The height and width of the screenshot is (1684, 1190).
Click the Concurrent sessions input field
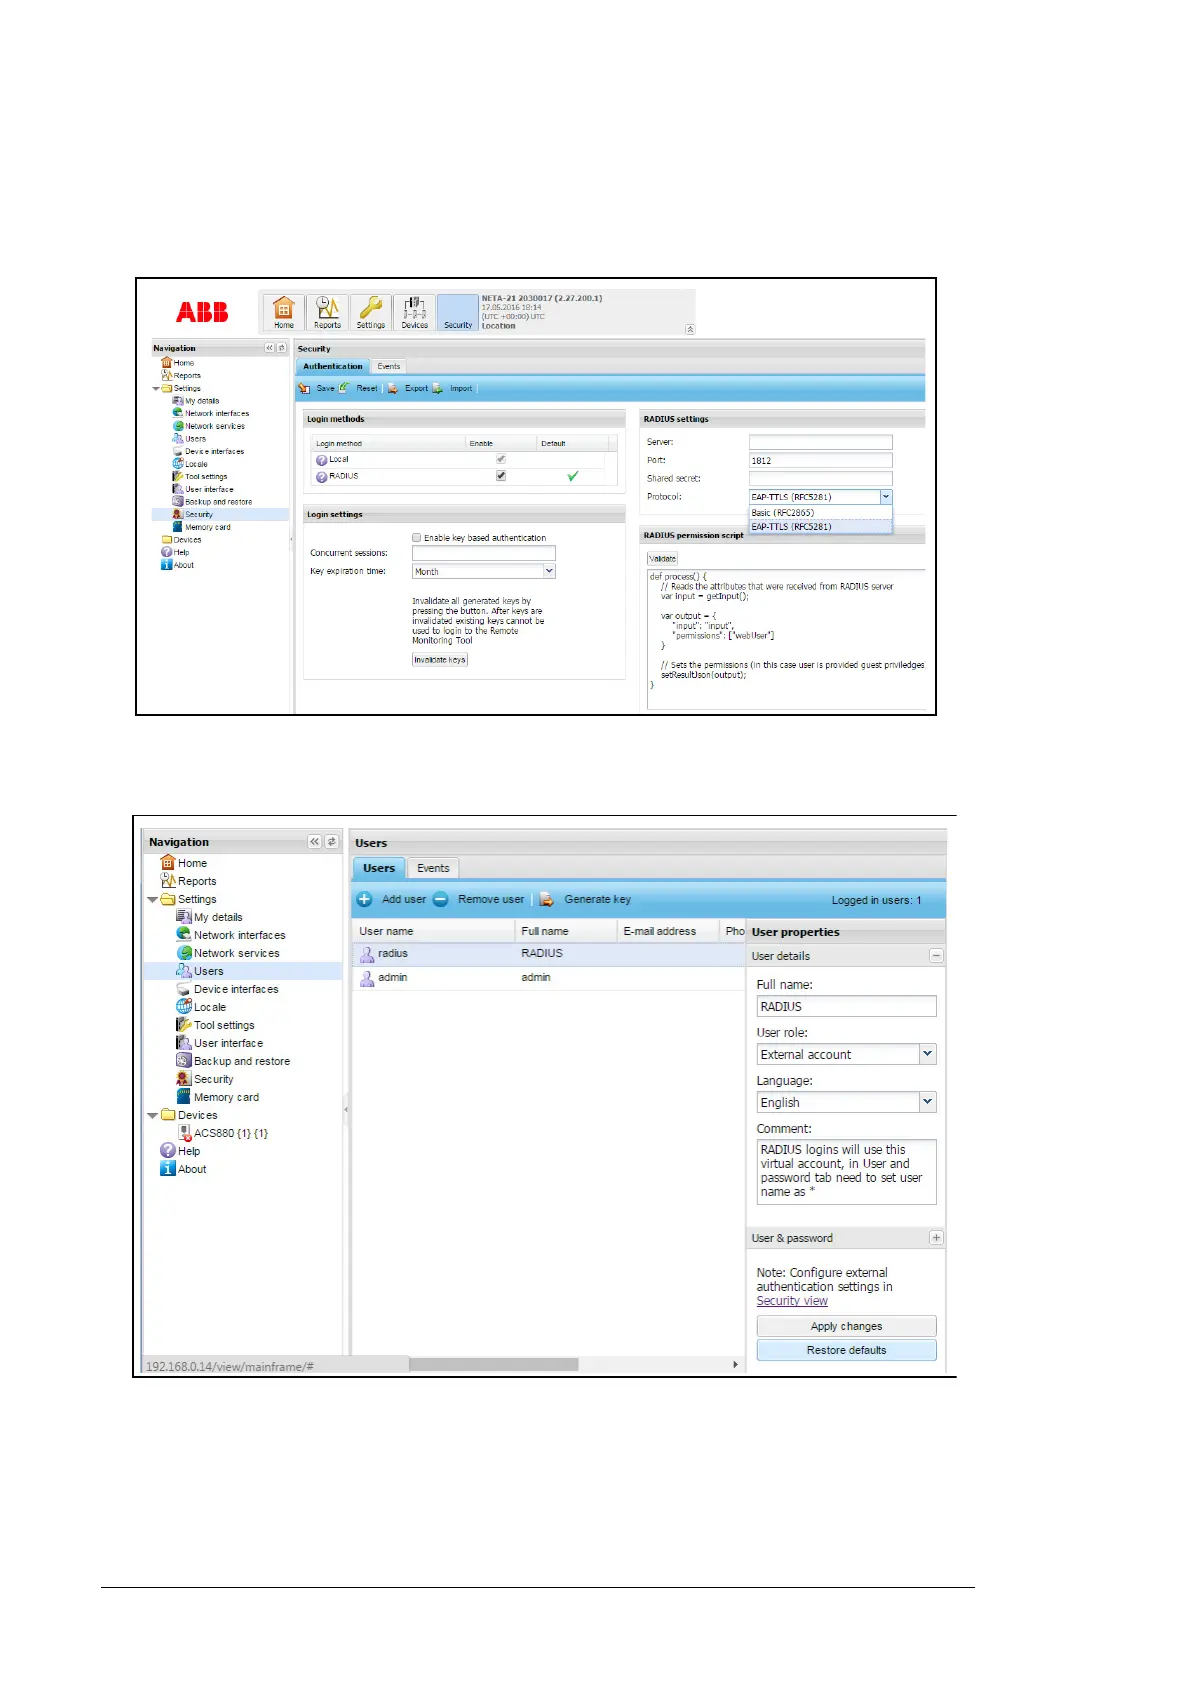click(483, 553)
